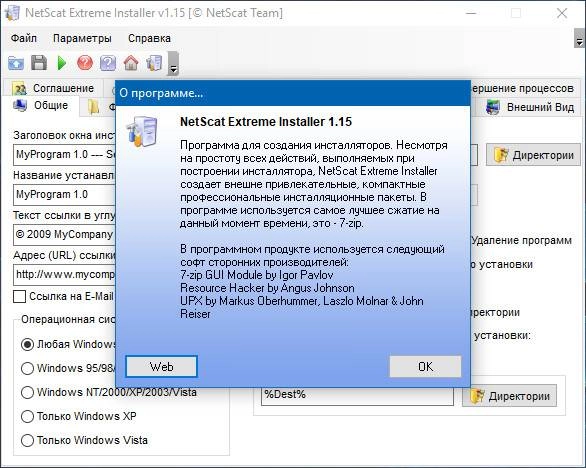This screenshot has width=586, height=468.
Task: Switch to the Соглашение tab
Action: 53,88
